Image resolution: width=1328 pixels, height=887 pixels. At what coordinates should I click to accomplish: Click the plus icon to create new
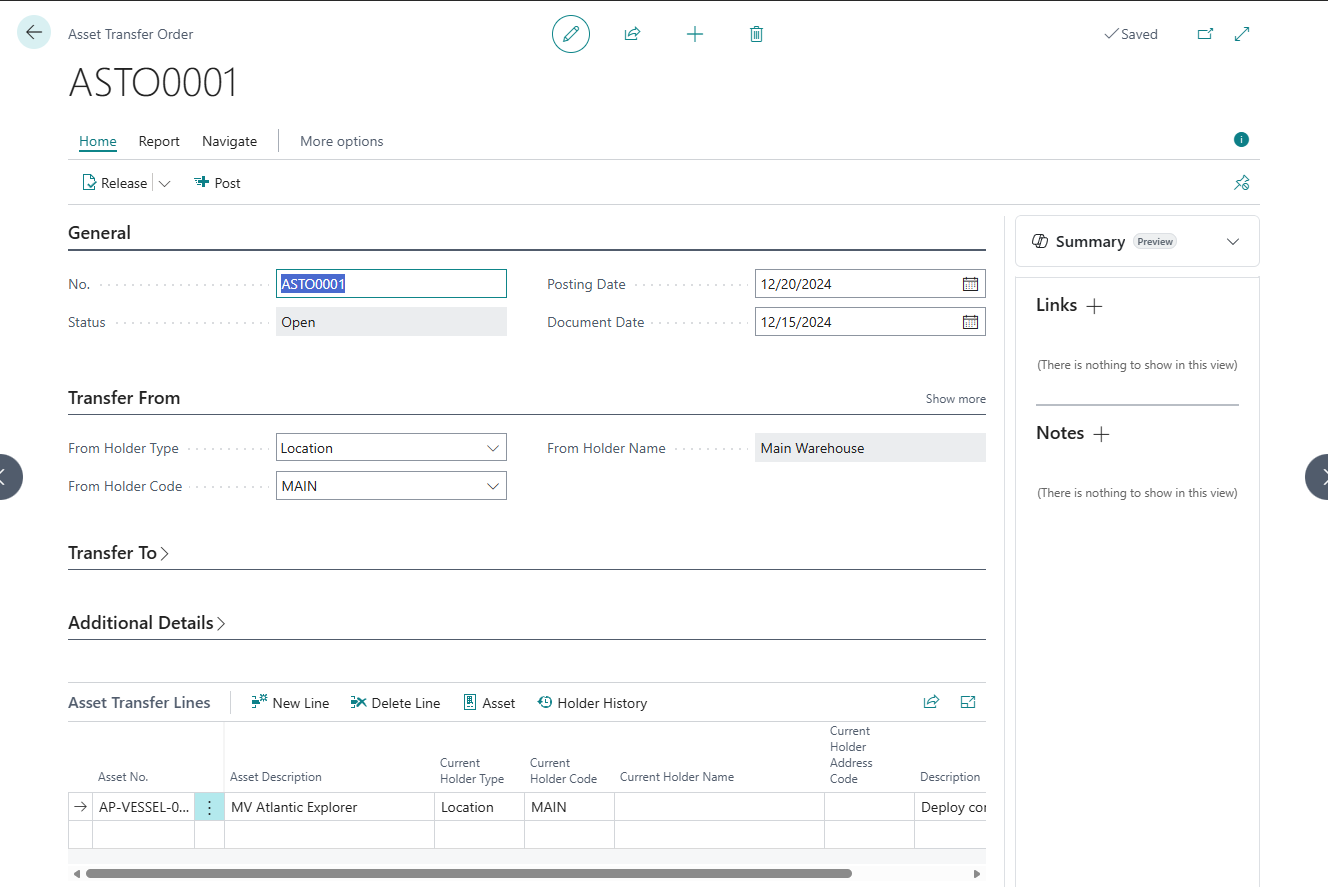tap(695, 34)
